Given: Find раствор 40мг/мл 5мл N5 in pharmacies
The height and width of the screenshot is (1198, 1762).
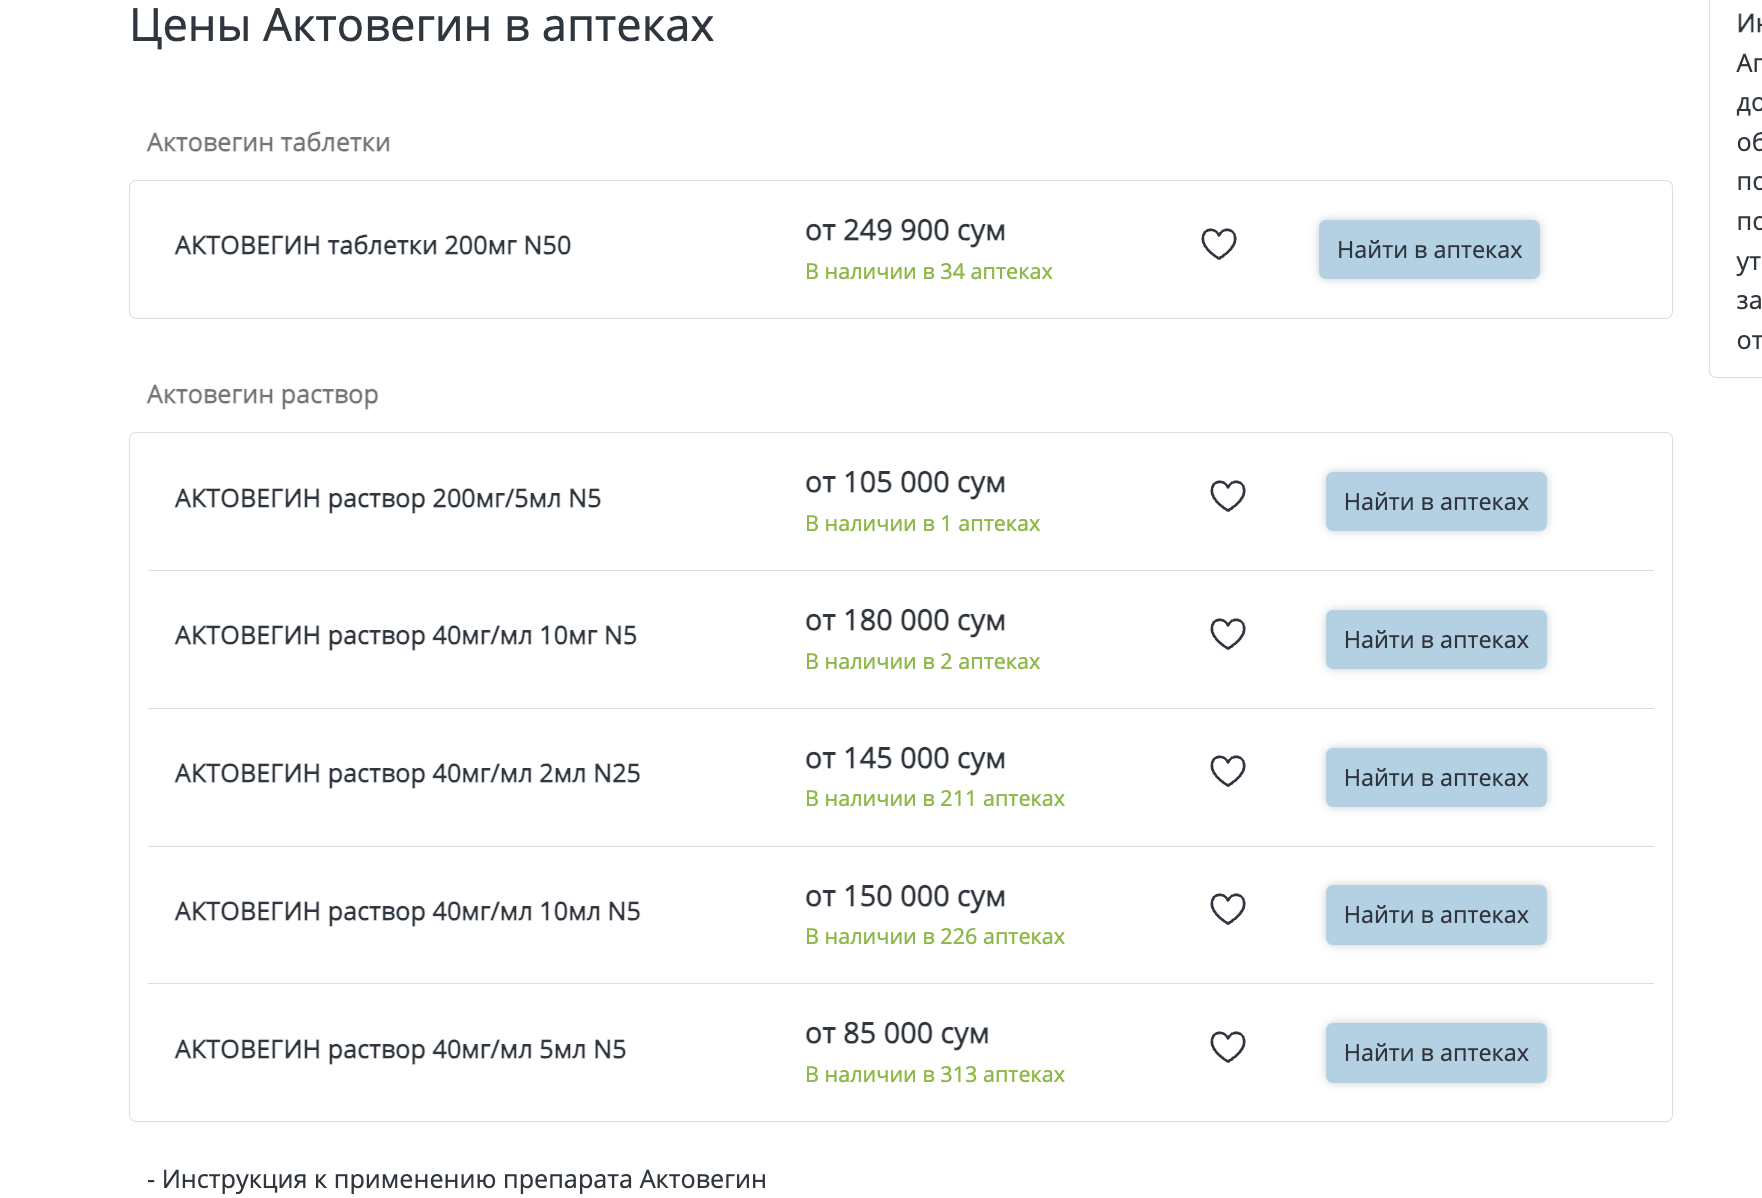Looking at the screenshot, I should [x=1435, y=1053].
